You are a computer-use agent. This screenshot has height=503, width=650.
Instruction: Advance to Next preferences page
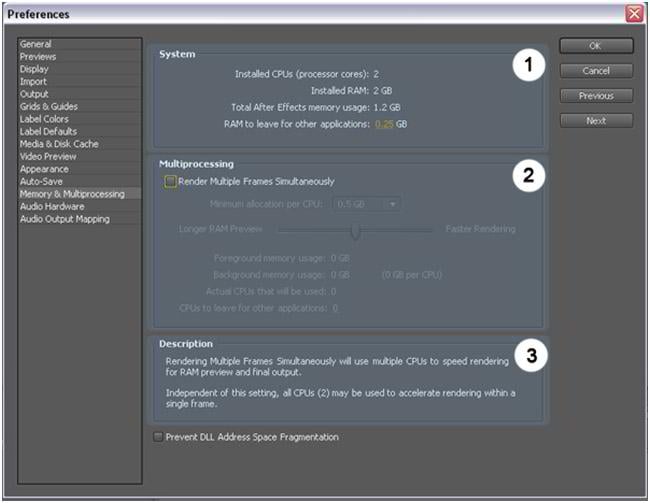595,121
